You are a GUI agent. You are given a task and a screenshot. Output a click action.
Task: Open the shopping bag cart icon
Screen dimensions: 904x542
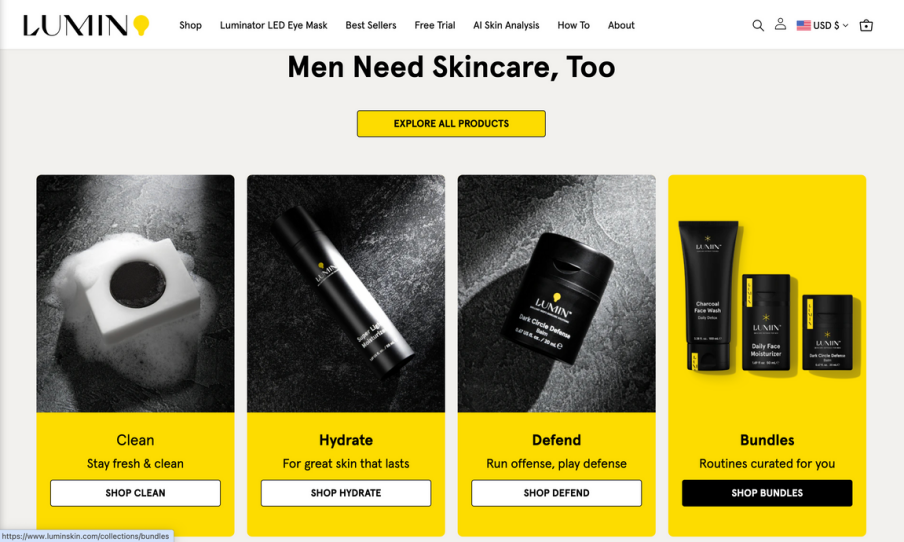pos(866,25)
